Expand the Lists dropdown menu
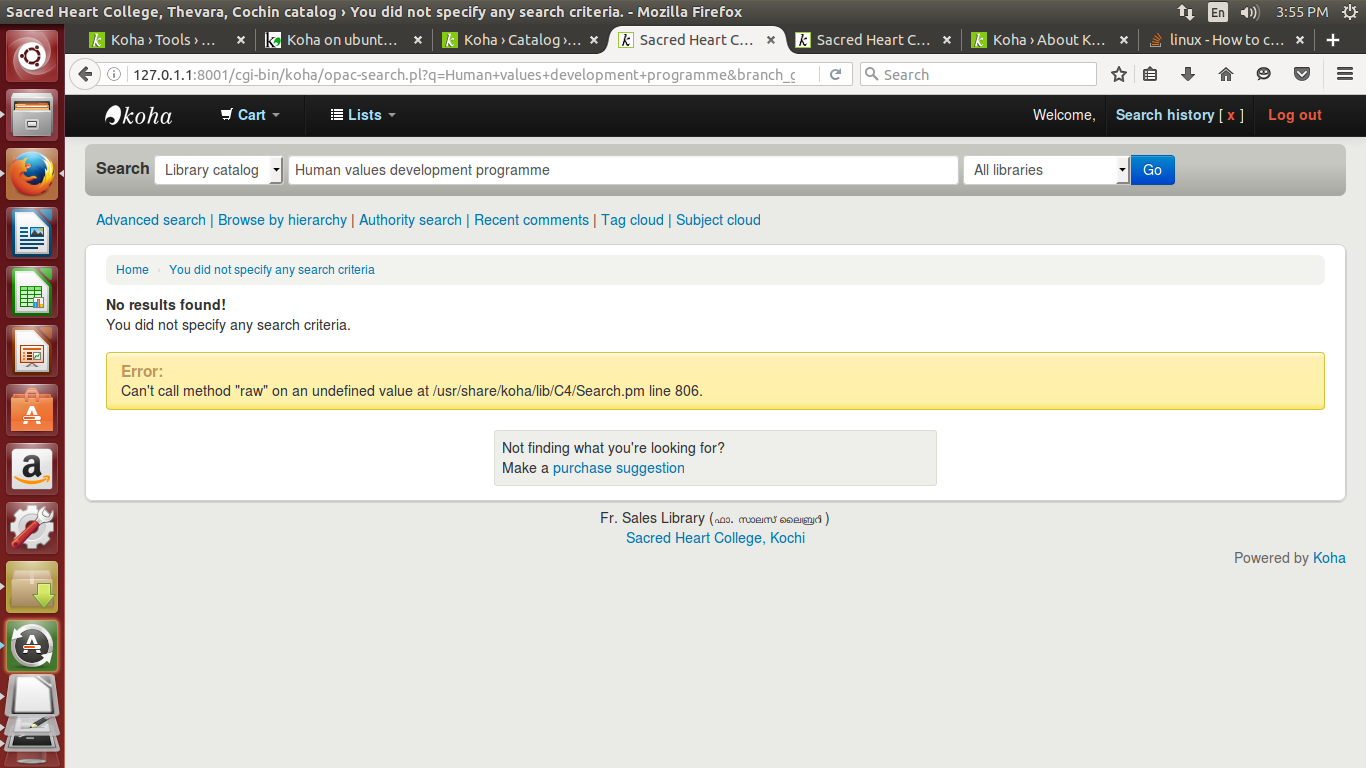Image resolution: width=1366 pixels, height=768 pixels. tap(363, 115)
